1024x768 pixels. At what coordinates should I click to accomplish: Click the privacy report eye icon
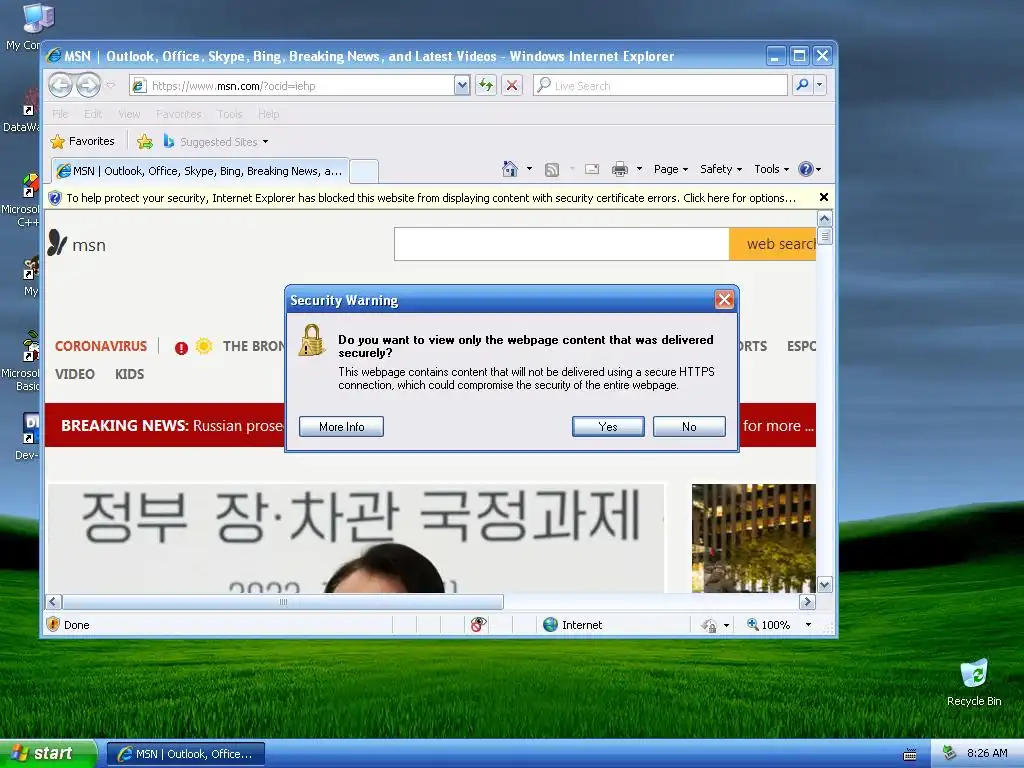478,625
